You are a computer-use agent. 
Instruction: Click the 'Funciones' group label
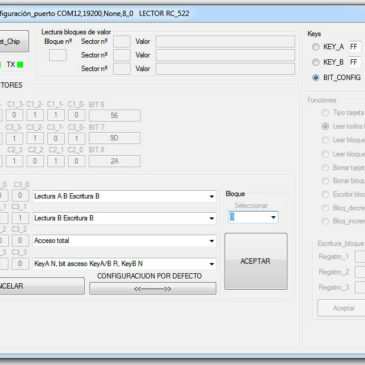(x=322, y=100)
